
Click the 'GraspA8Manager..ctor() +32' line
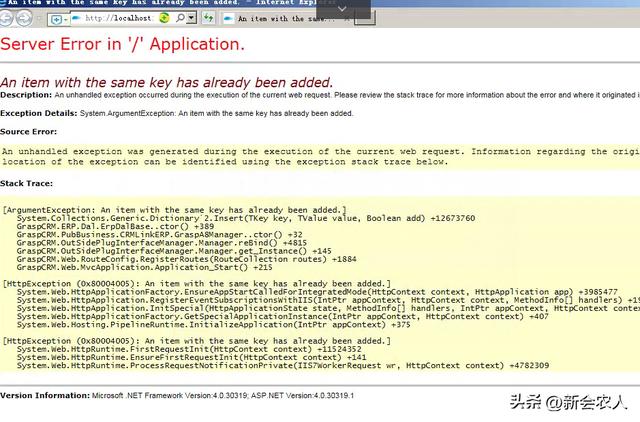(160, 235)
